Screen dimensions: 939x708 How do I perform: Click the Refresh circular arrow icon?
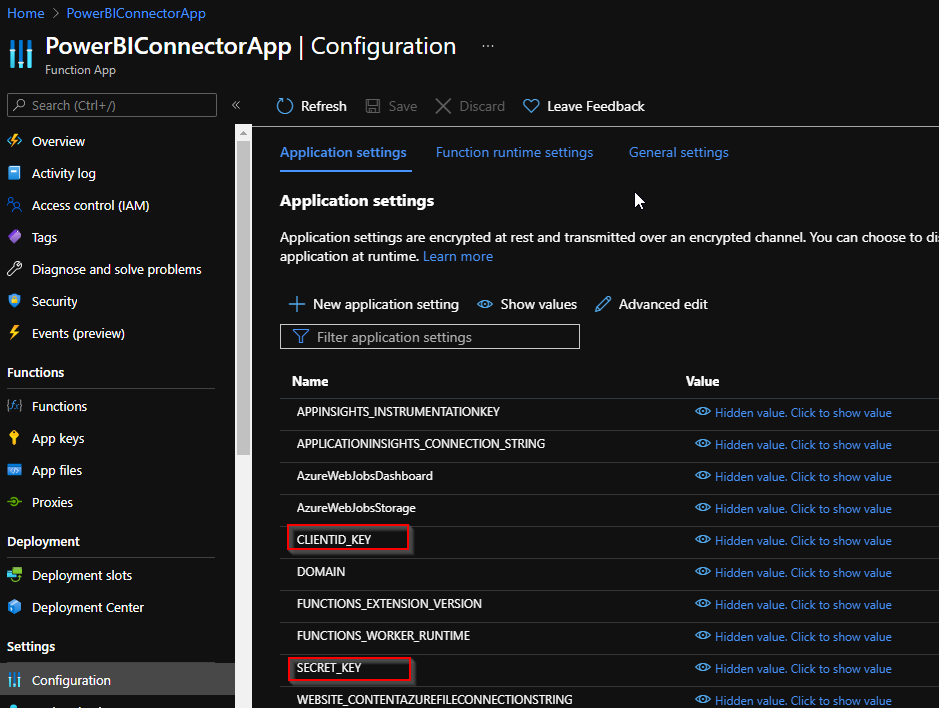click(284, 106)
